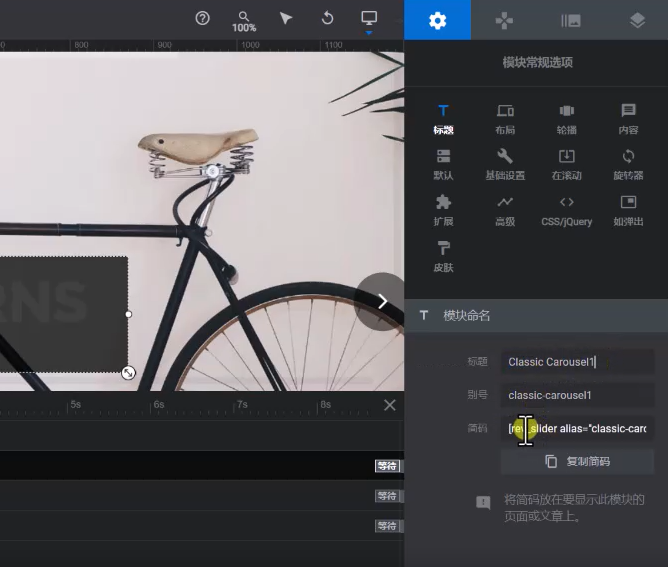The width and height of the screenshot is (668, 567).
Task: Click the 标题 field with Classic Carousel1
Action: pos(577,362)
